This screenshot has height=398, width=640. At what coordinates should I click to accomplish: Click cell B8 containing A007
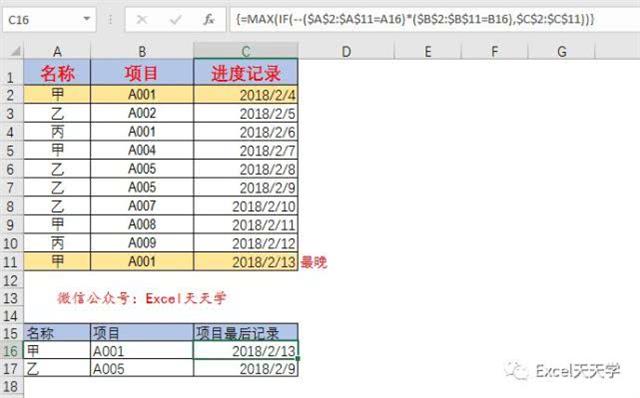tap(142, 206)
